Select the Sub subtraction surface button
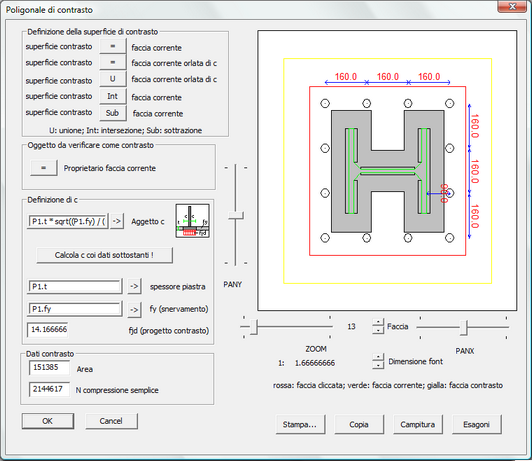The width and height of the screenshot is (532, 461). [113, 113]
